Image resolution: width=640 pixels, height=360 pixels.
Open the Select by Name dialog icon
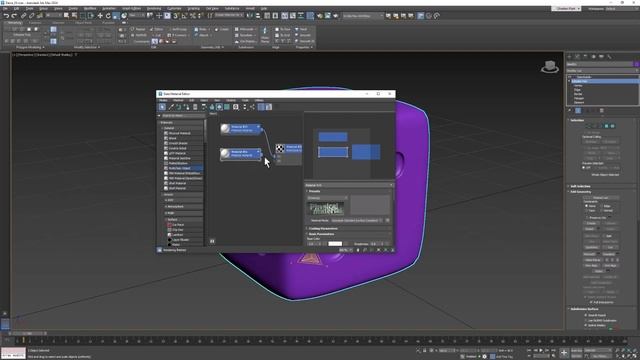click(74, 16)
